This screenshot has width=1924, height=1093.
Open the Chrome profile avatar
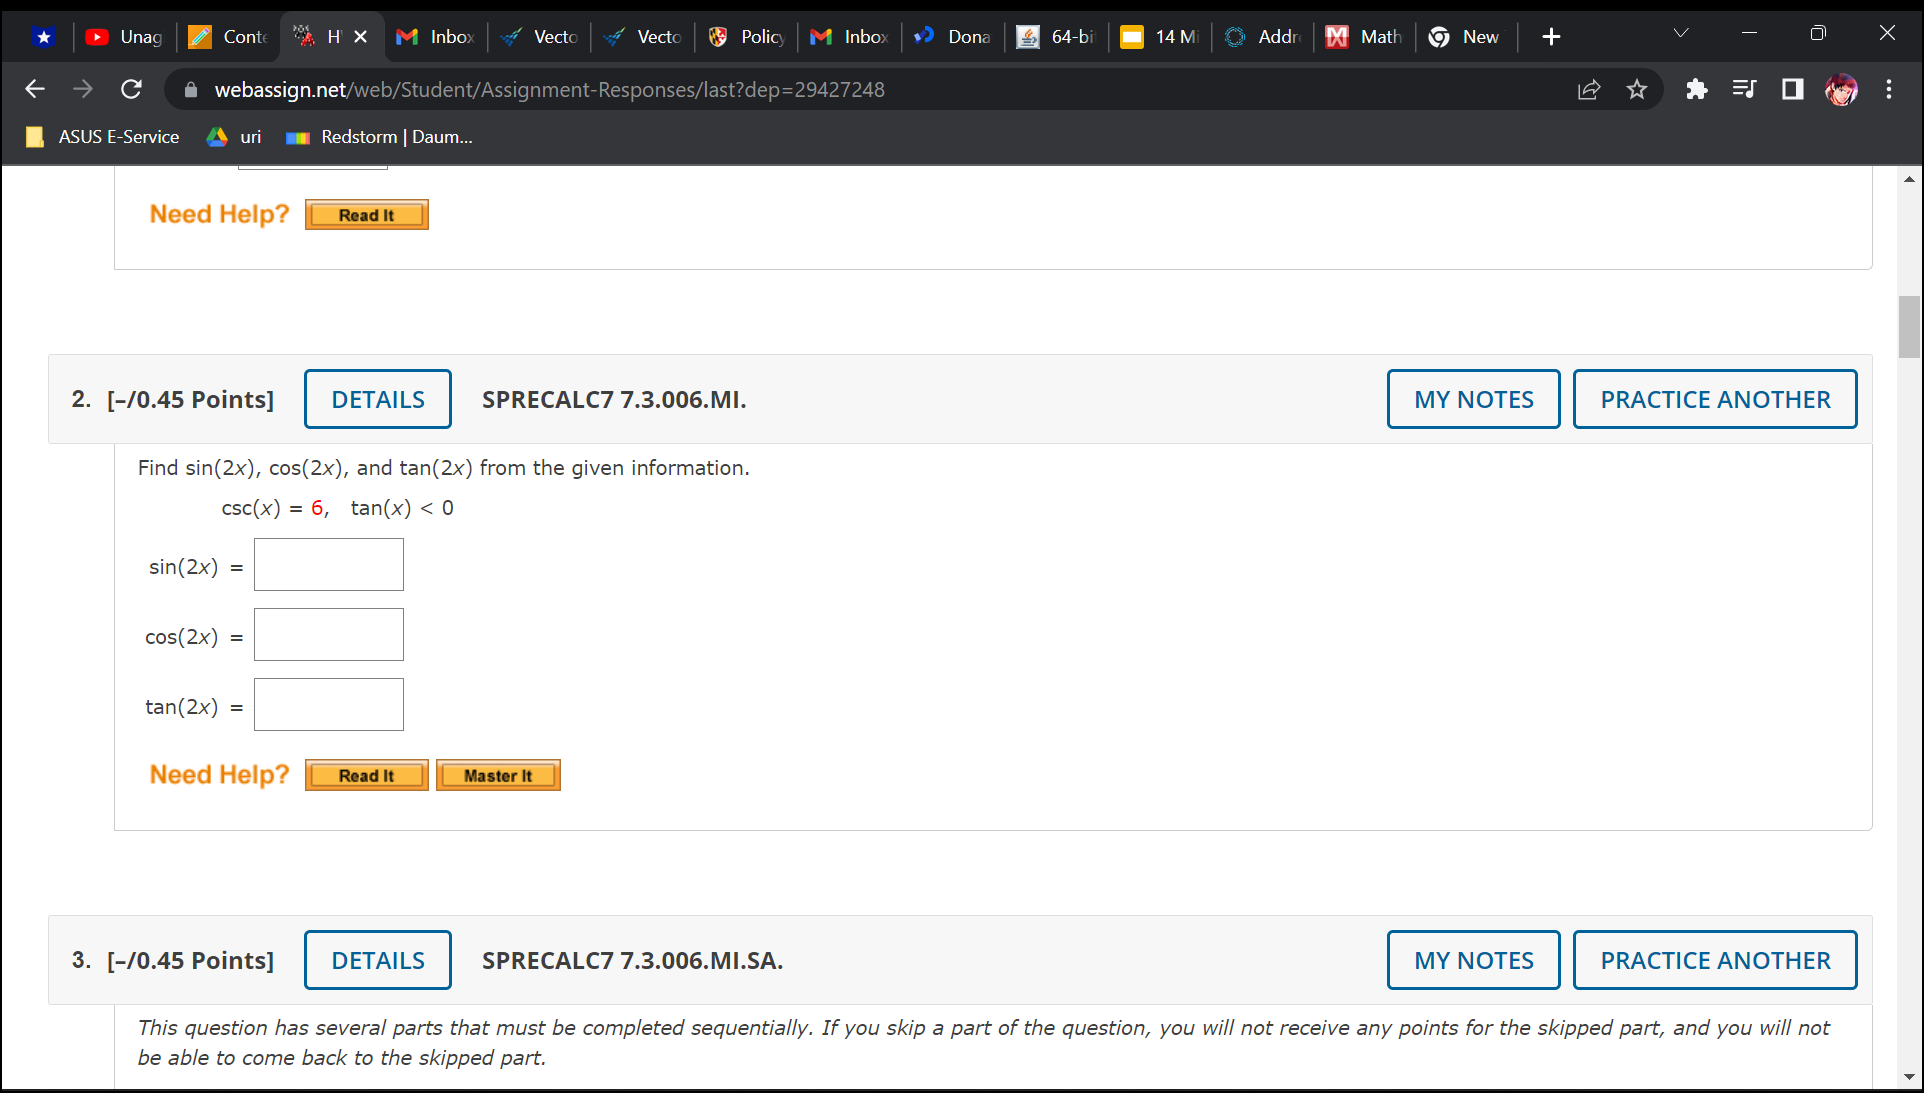1841,90
